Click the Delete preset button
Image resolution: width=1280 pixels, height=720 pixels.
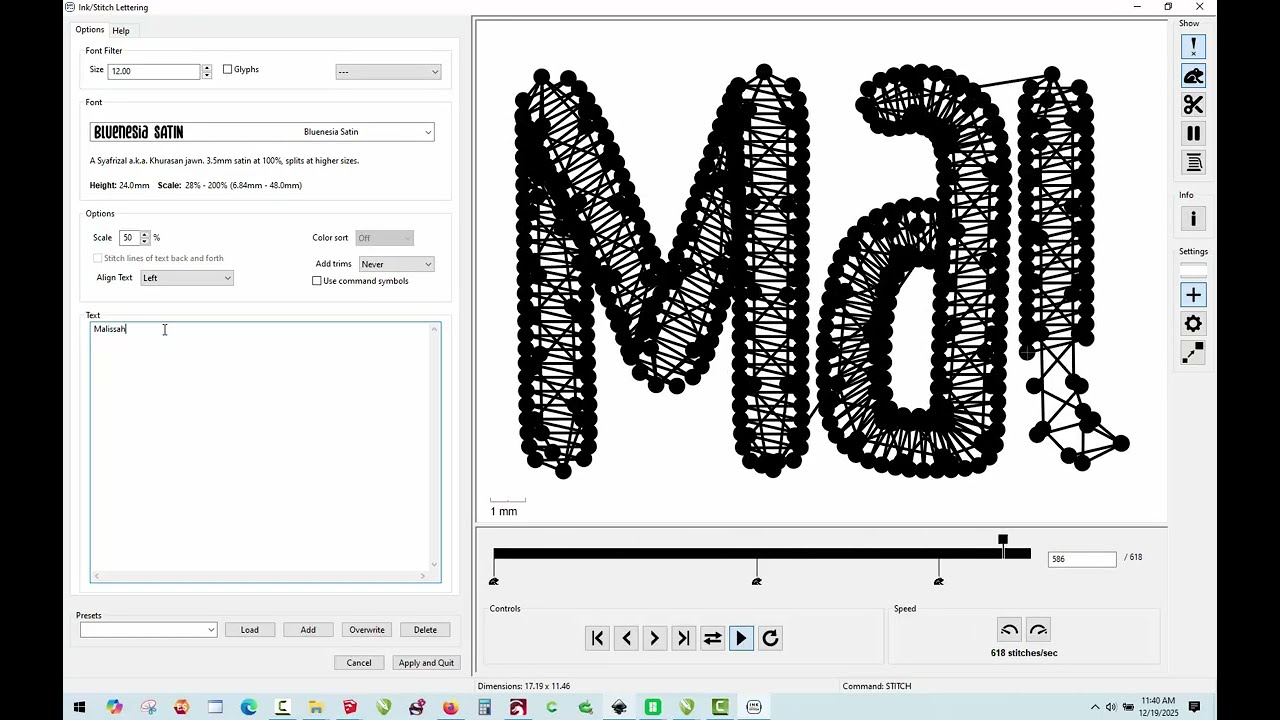pyautogui.click(x=425, y=630)
